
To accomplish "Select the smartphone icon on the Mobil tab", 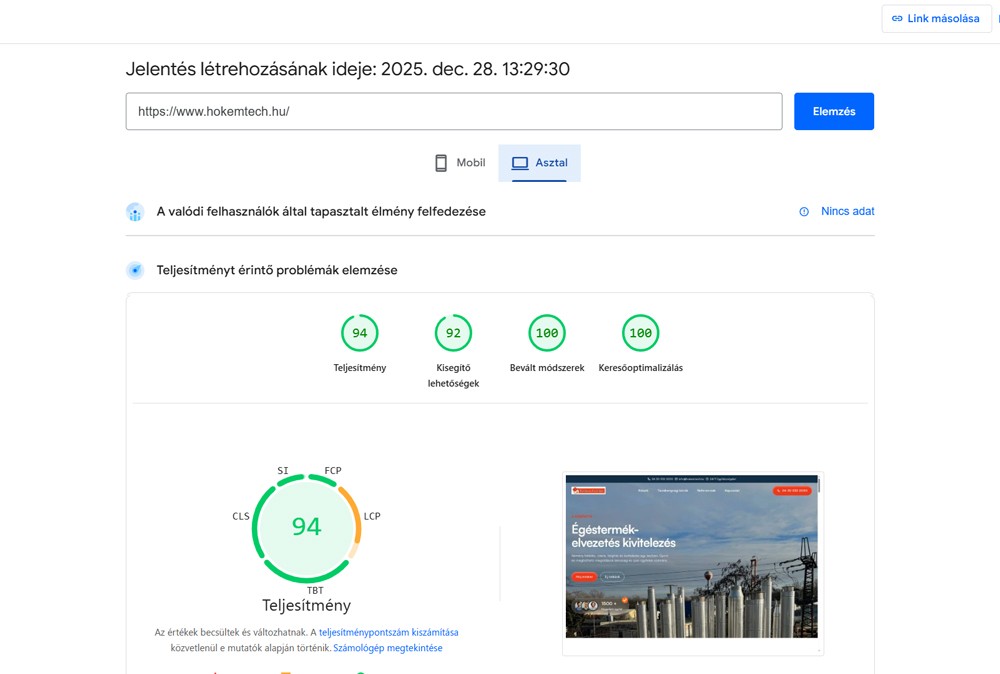I will pyautogui.click(x=440, y=161).
